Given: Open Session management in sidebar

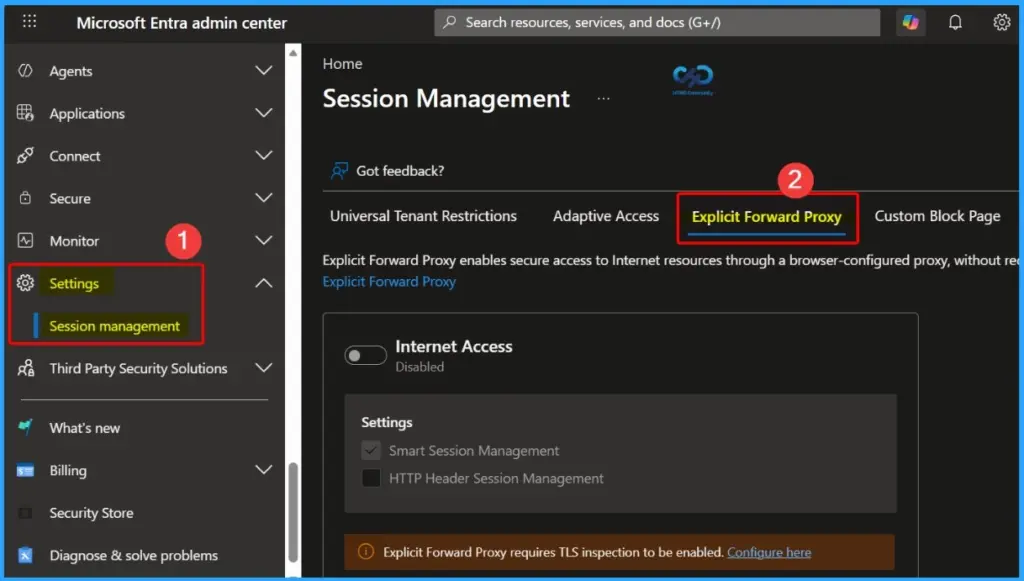Looking at the screenshot, I should coord(114,326).
